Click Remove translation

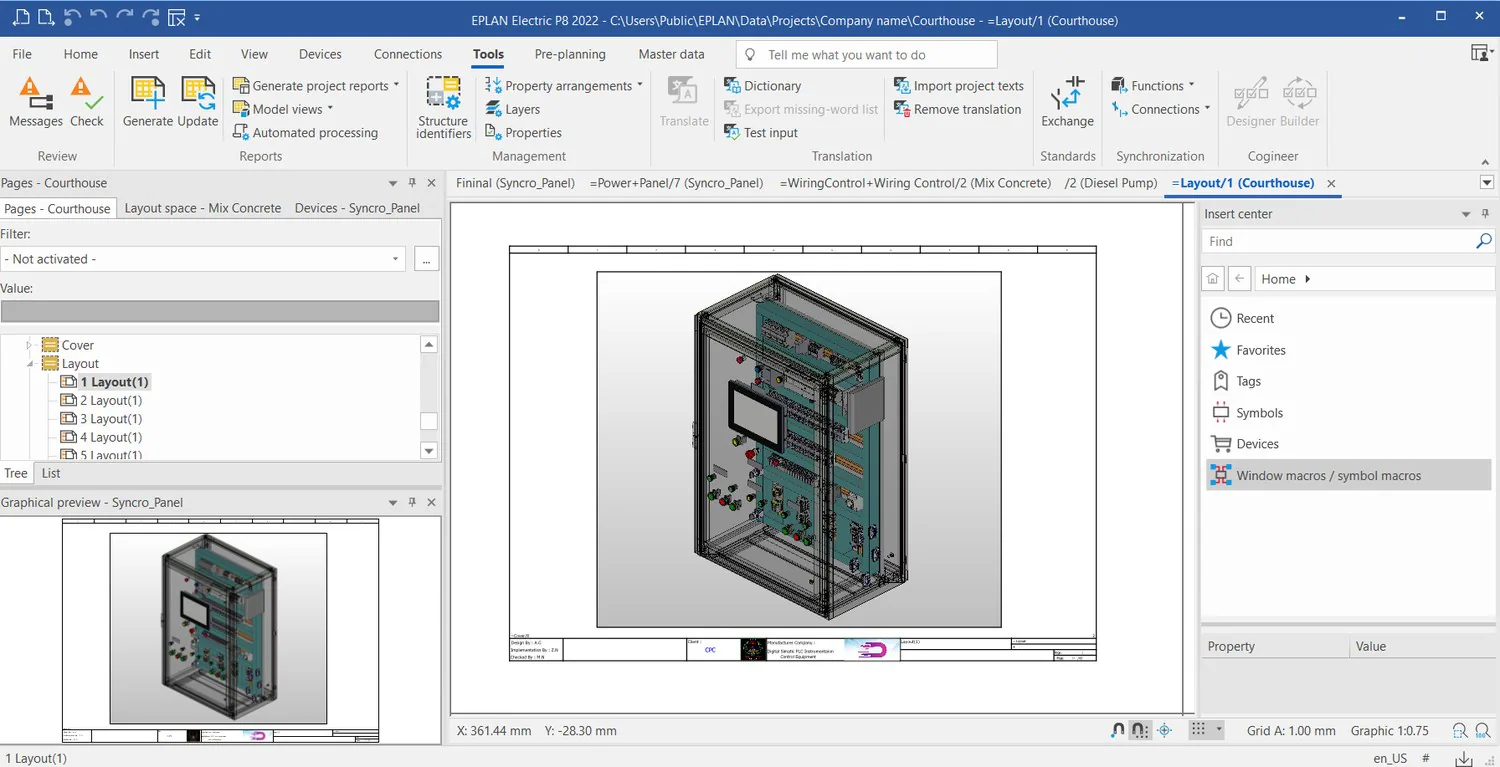point(958,109)
